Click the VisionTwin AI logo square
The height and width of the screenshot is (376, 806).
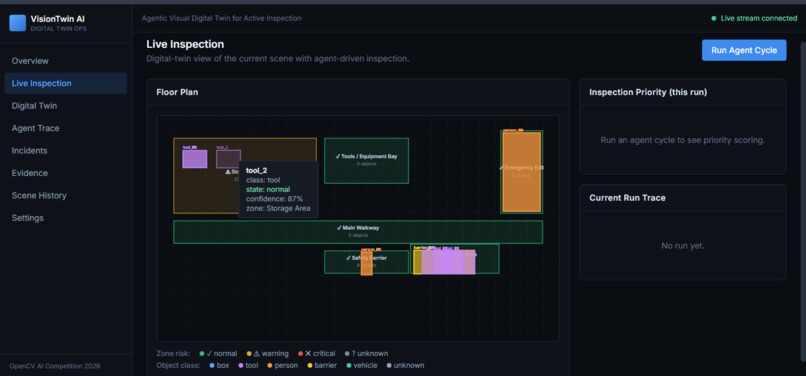(x=17, y=23)
